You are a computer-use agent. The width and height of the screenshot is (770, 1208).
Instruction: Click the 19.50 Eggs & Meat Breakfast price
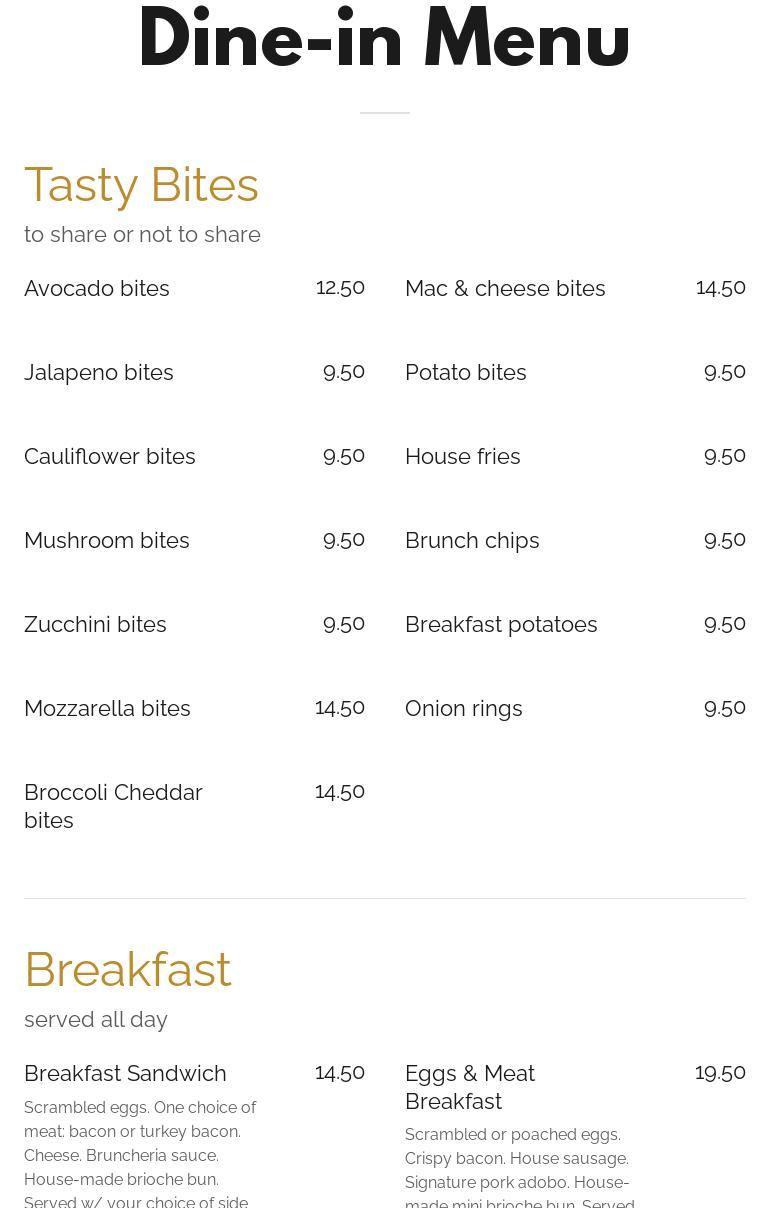pos(720,1073)
